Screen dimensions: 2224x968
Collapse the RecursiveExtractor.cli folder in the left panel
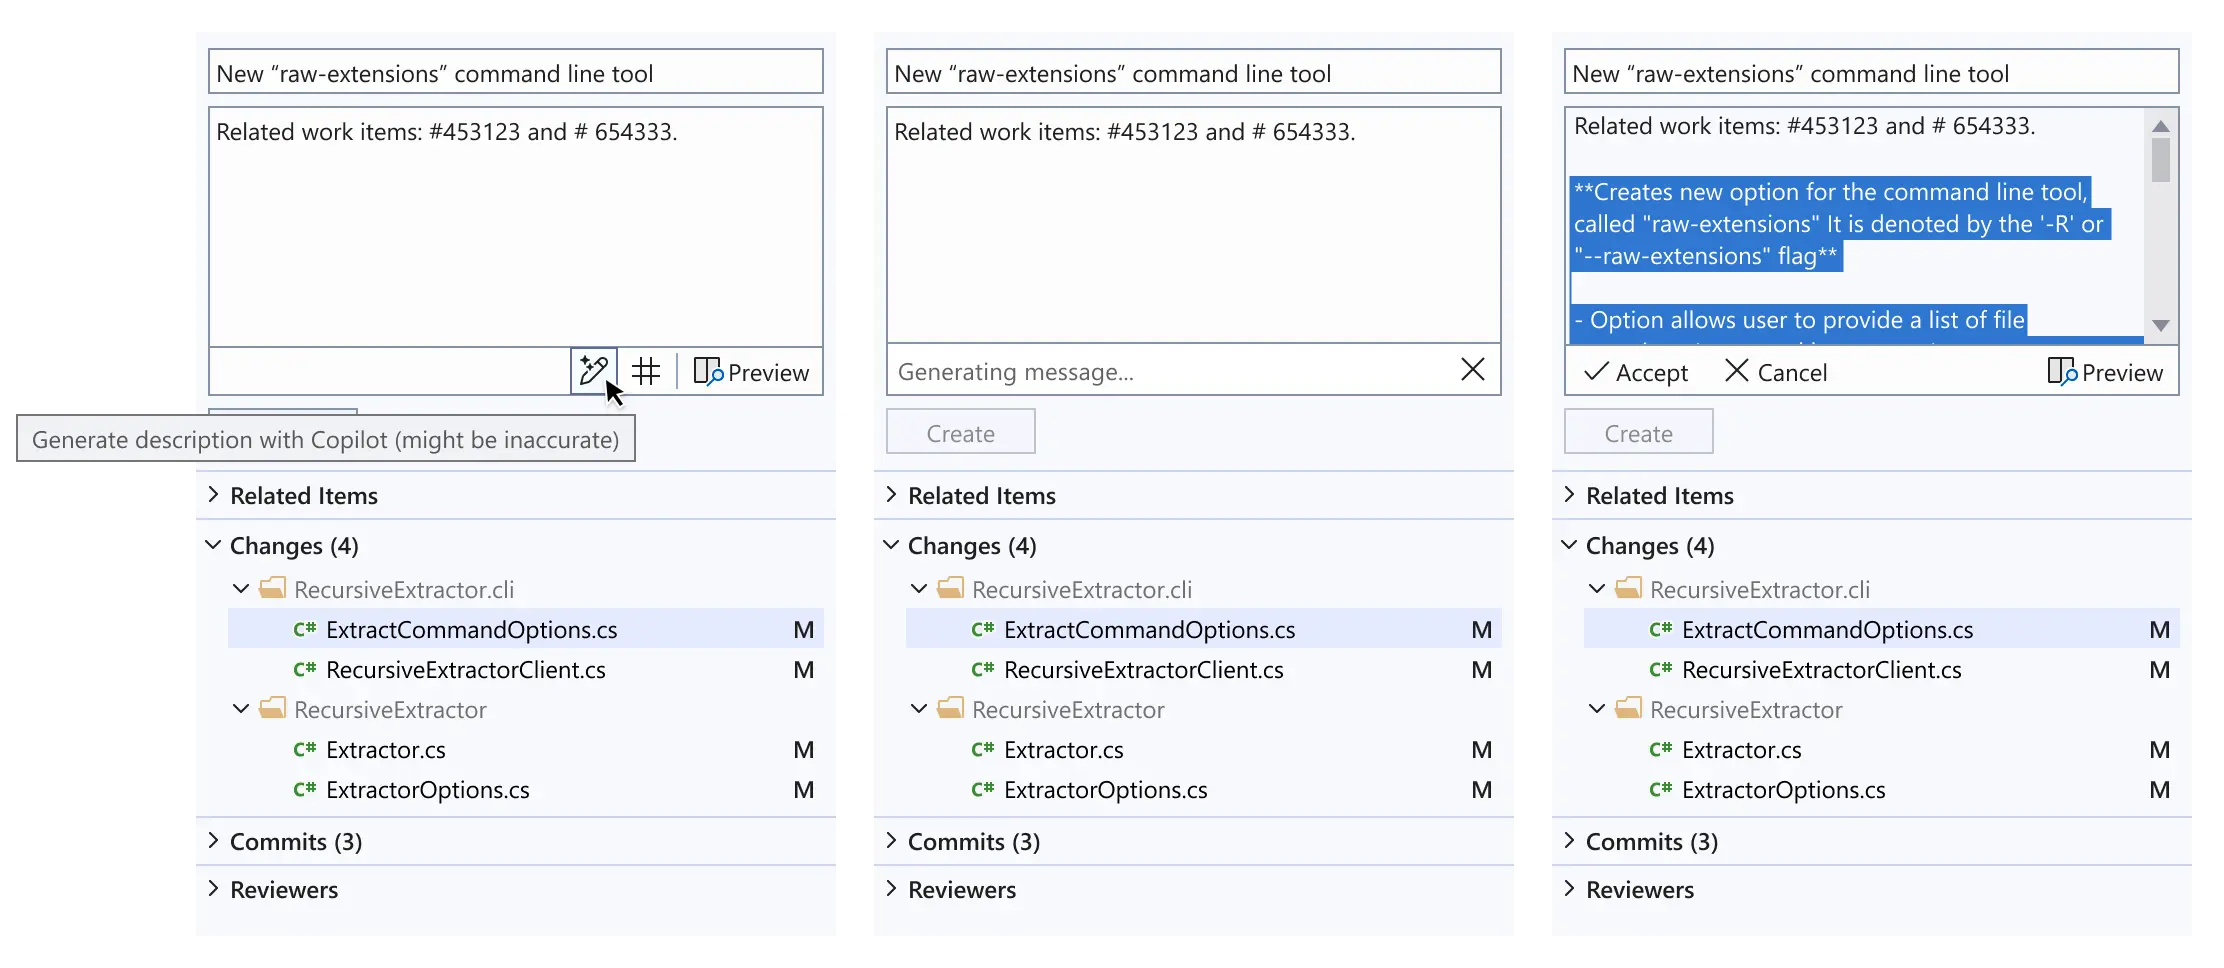coord(241,589)
